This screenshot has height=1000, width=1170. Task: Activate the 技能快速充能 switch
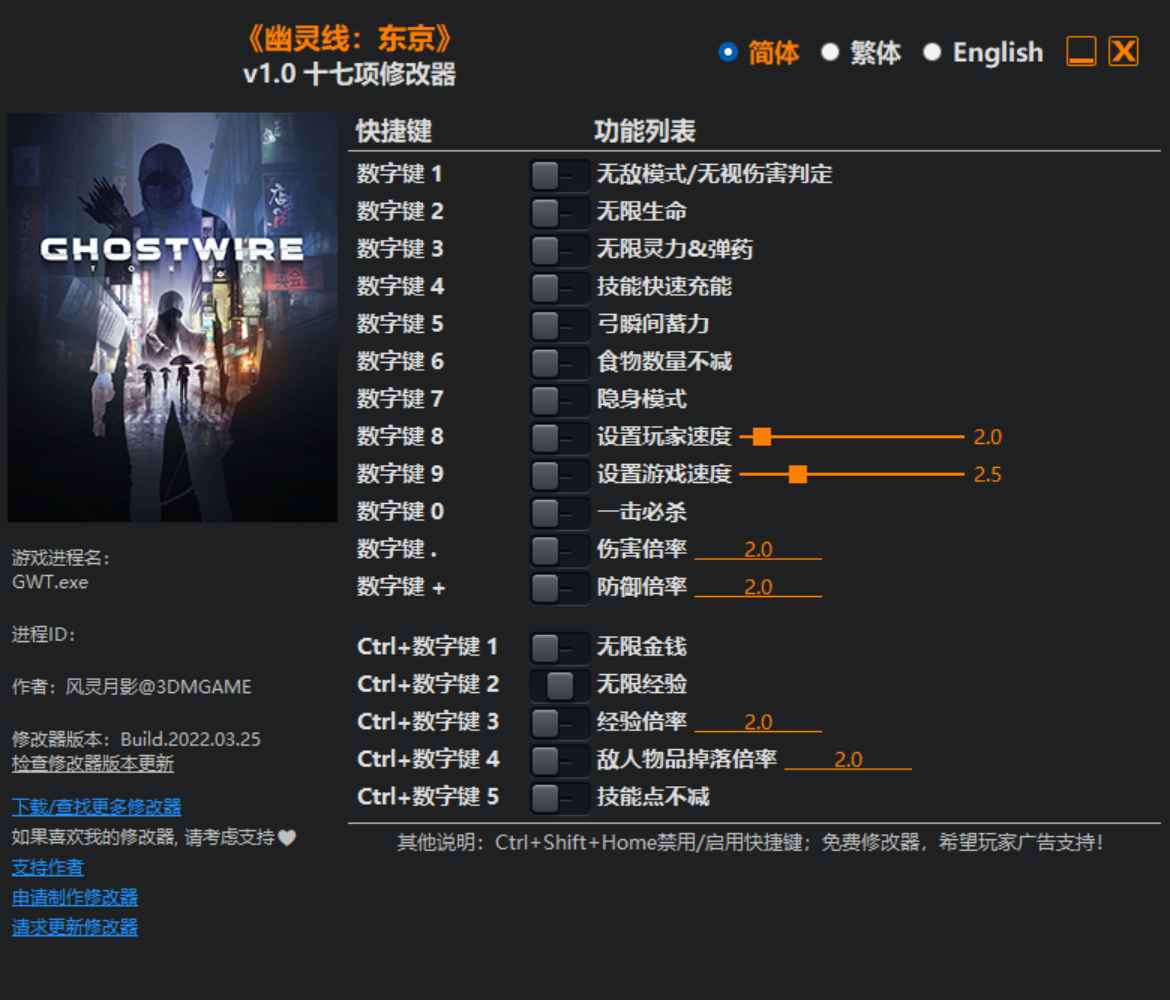coord(559,287)
